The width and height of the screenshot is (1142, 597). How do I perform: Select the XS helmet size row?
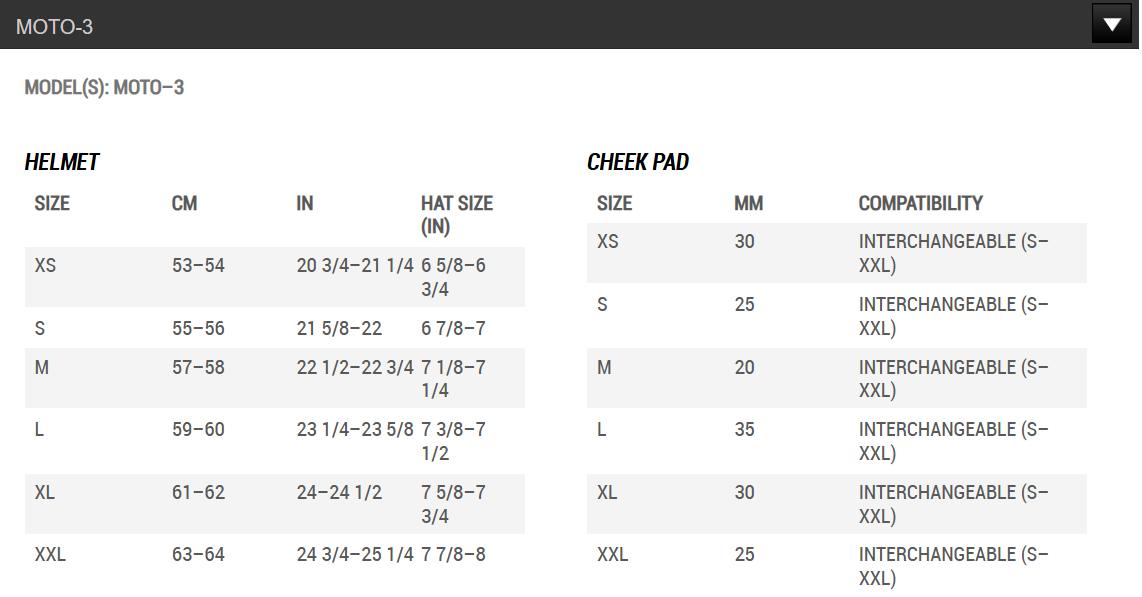pyautogui.click(x=275, y=277)
